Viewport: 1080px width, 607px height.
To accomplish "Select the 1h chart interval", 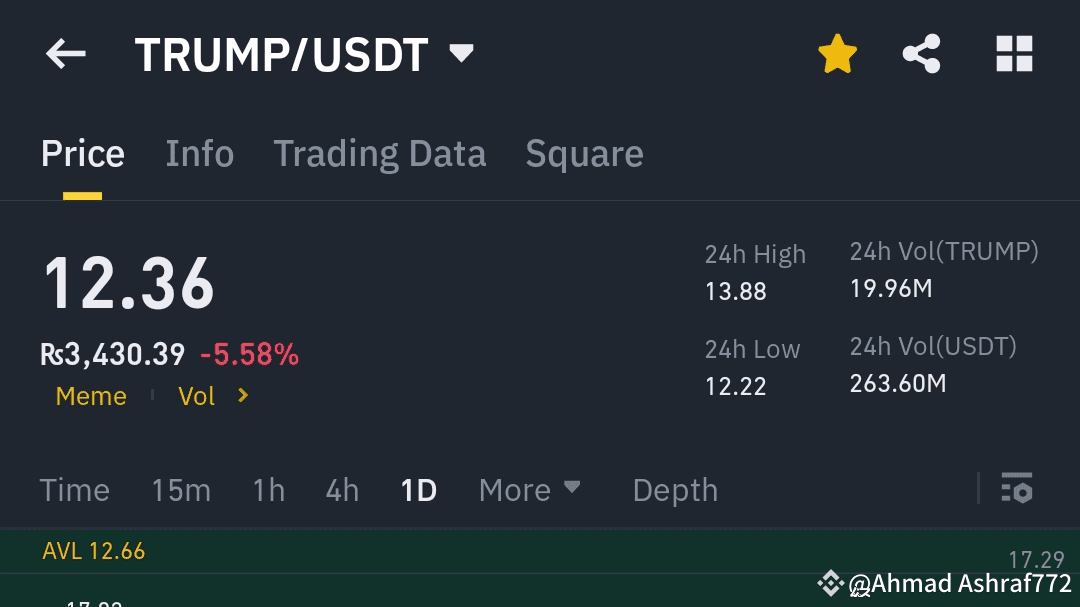I will (x=269, y=491).
